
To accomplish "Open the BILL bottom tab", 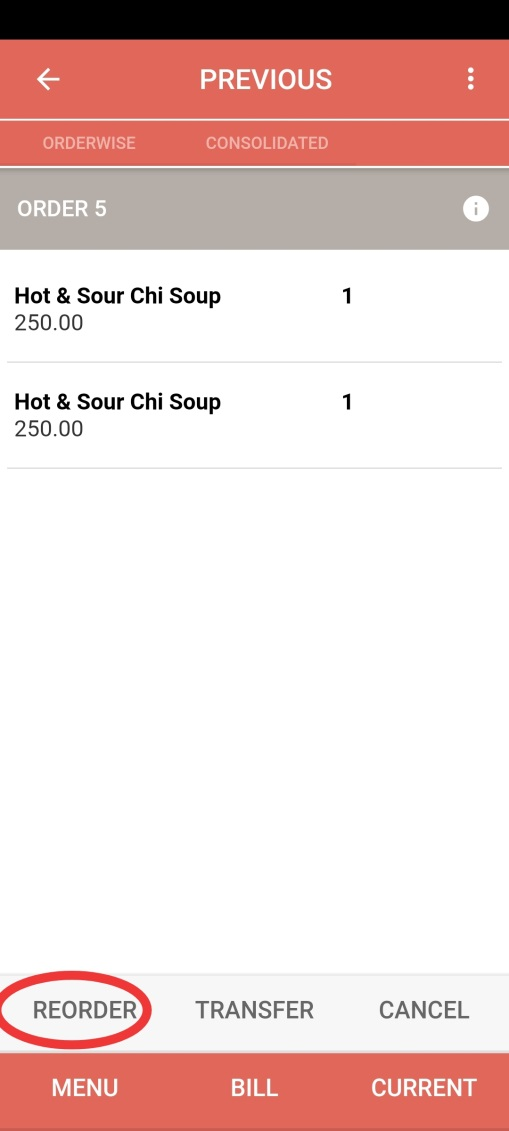I will [x=254, y=1088].
